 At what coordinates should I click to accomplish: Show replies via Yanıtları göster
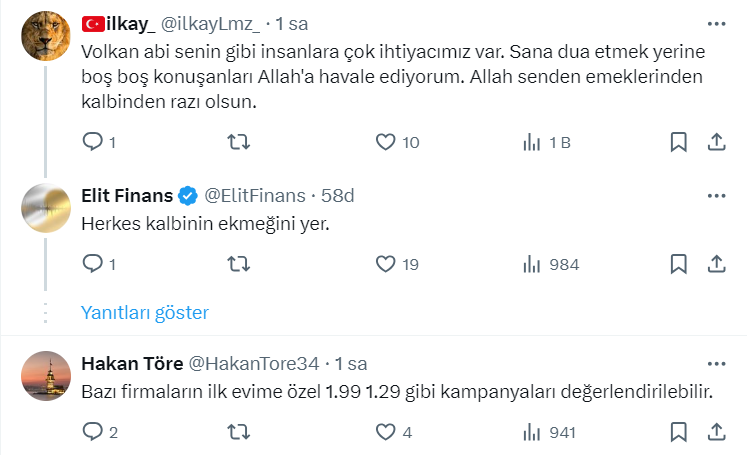pyautogui.click(x=145, y=313)
